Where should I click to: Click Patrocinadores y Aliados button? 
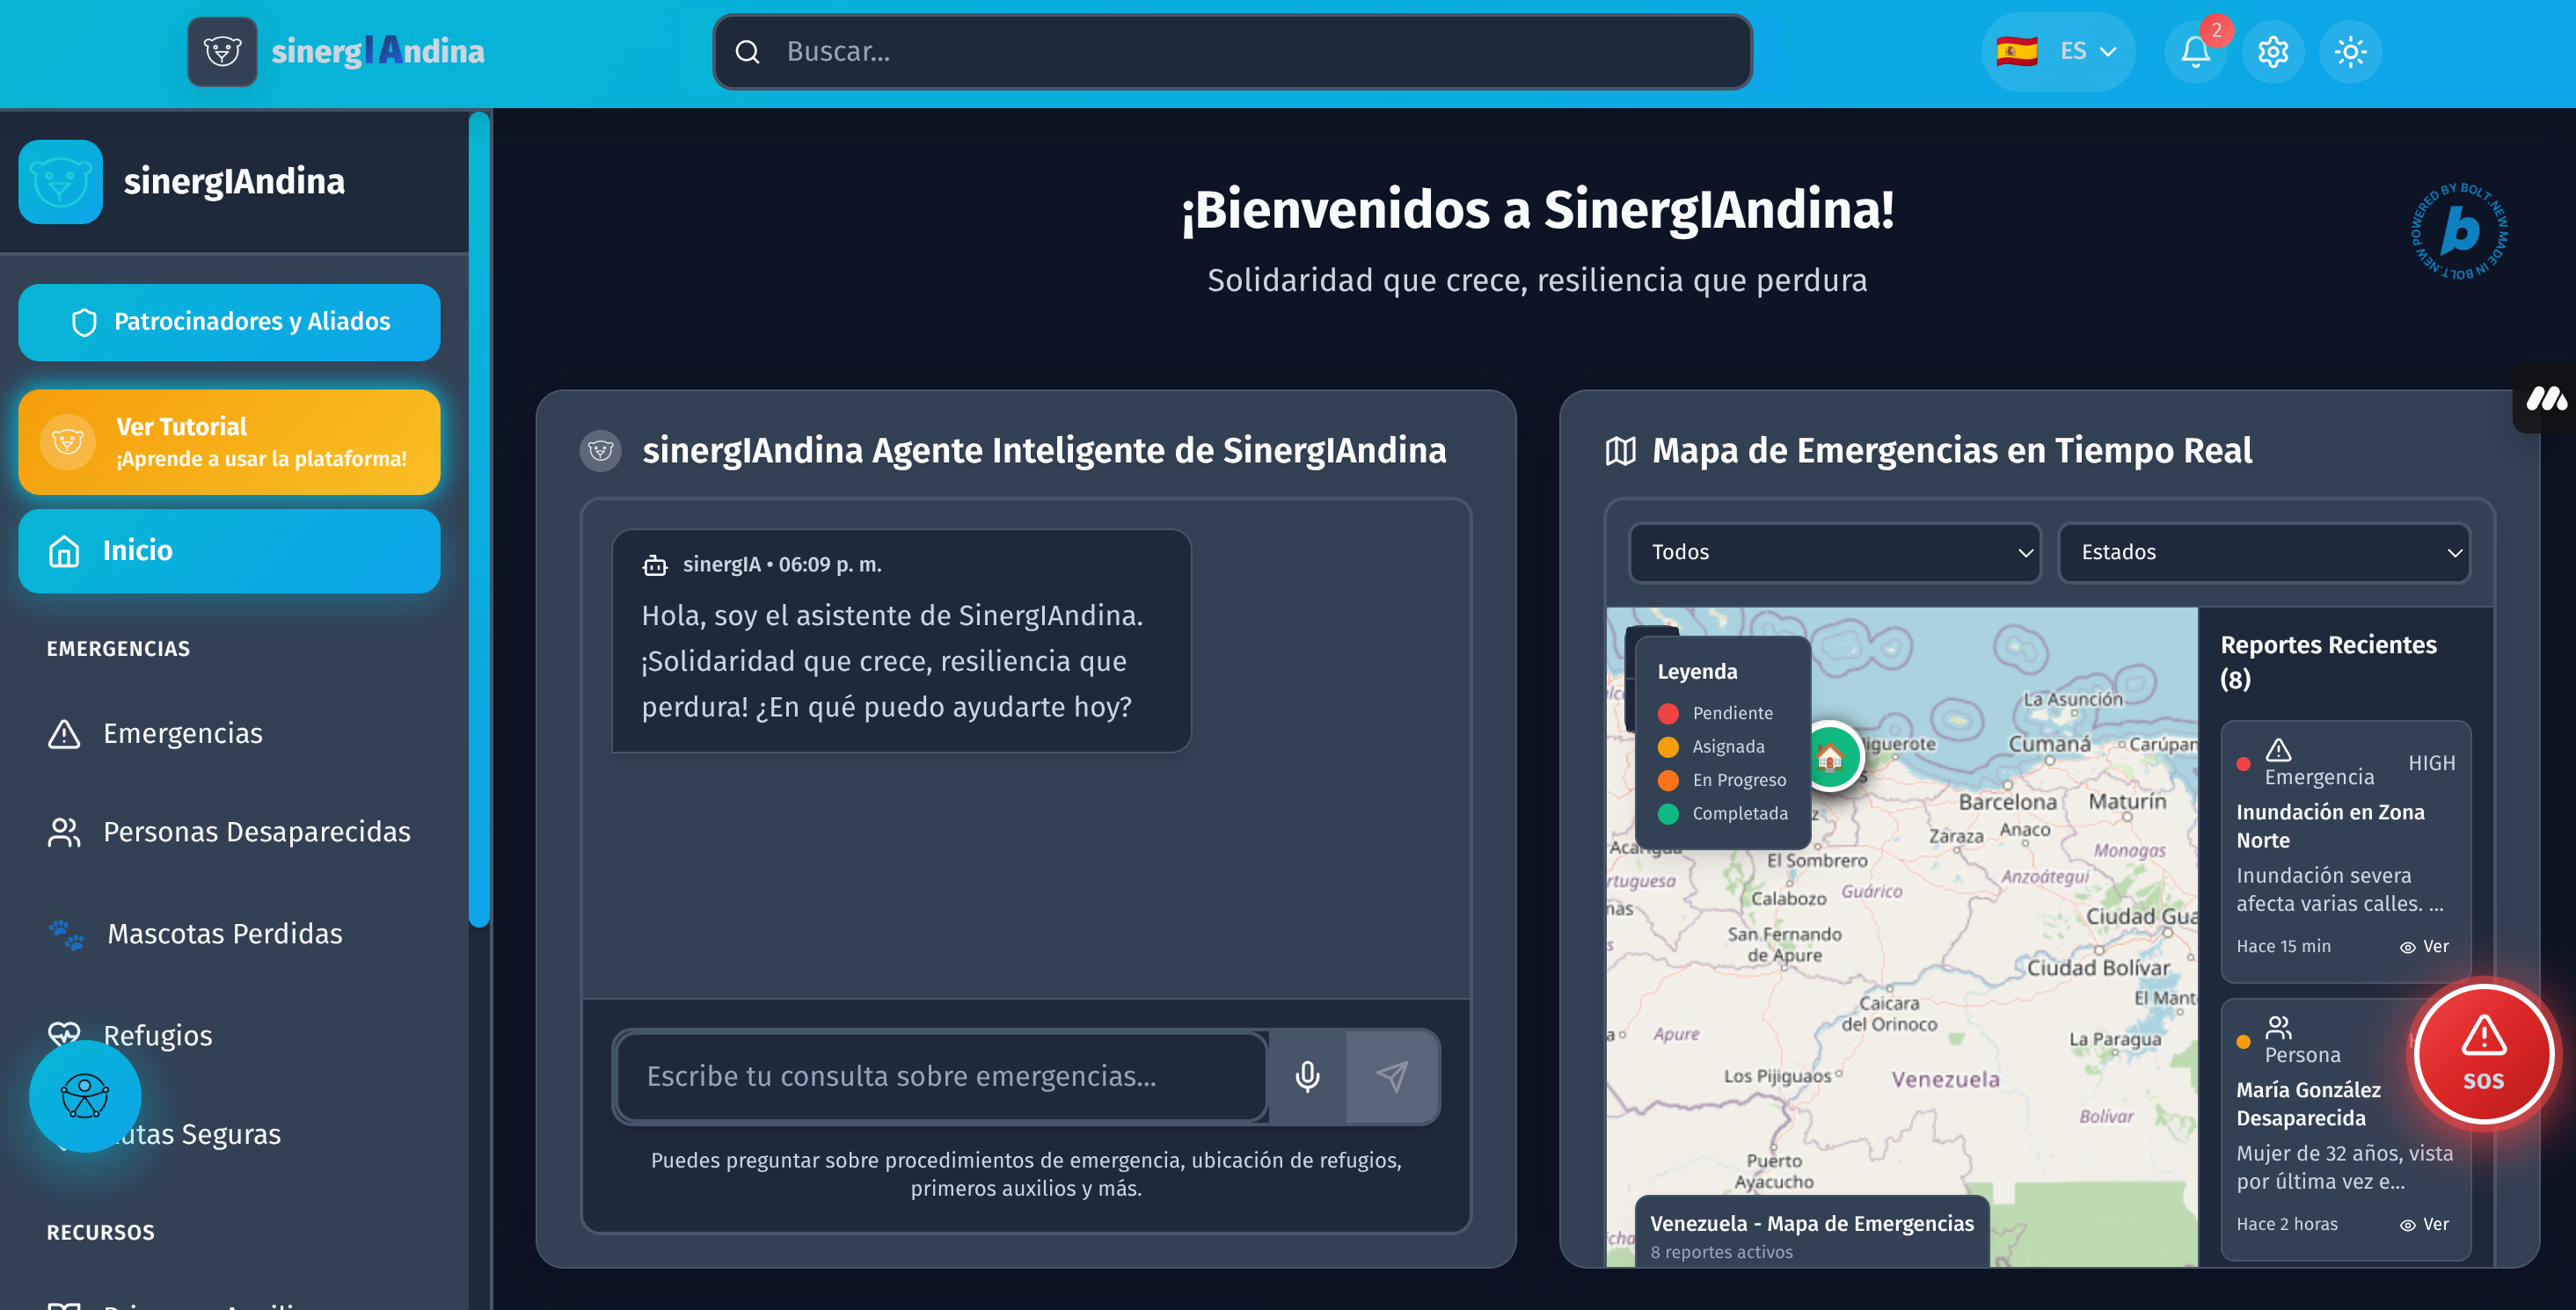click(x=229, y=322)
